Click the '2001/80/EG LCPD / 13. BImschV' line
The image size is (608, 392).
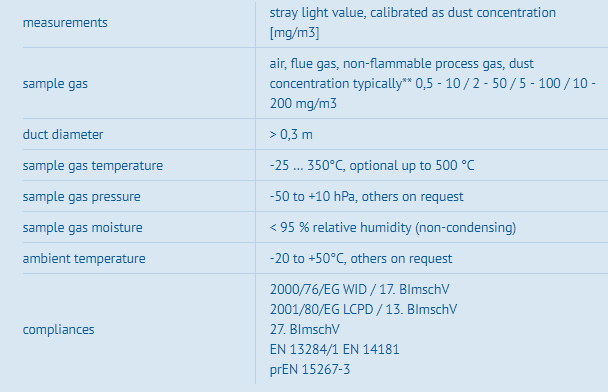363,309
